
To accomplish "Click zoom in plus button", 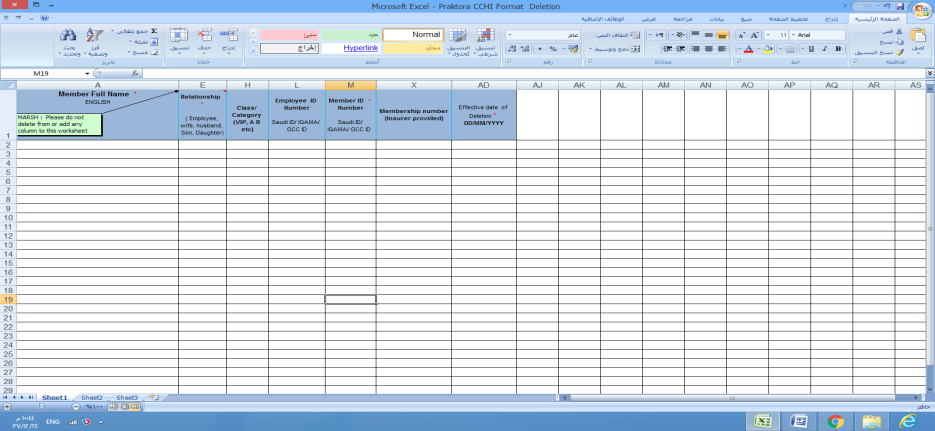I will click(7, 407).
